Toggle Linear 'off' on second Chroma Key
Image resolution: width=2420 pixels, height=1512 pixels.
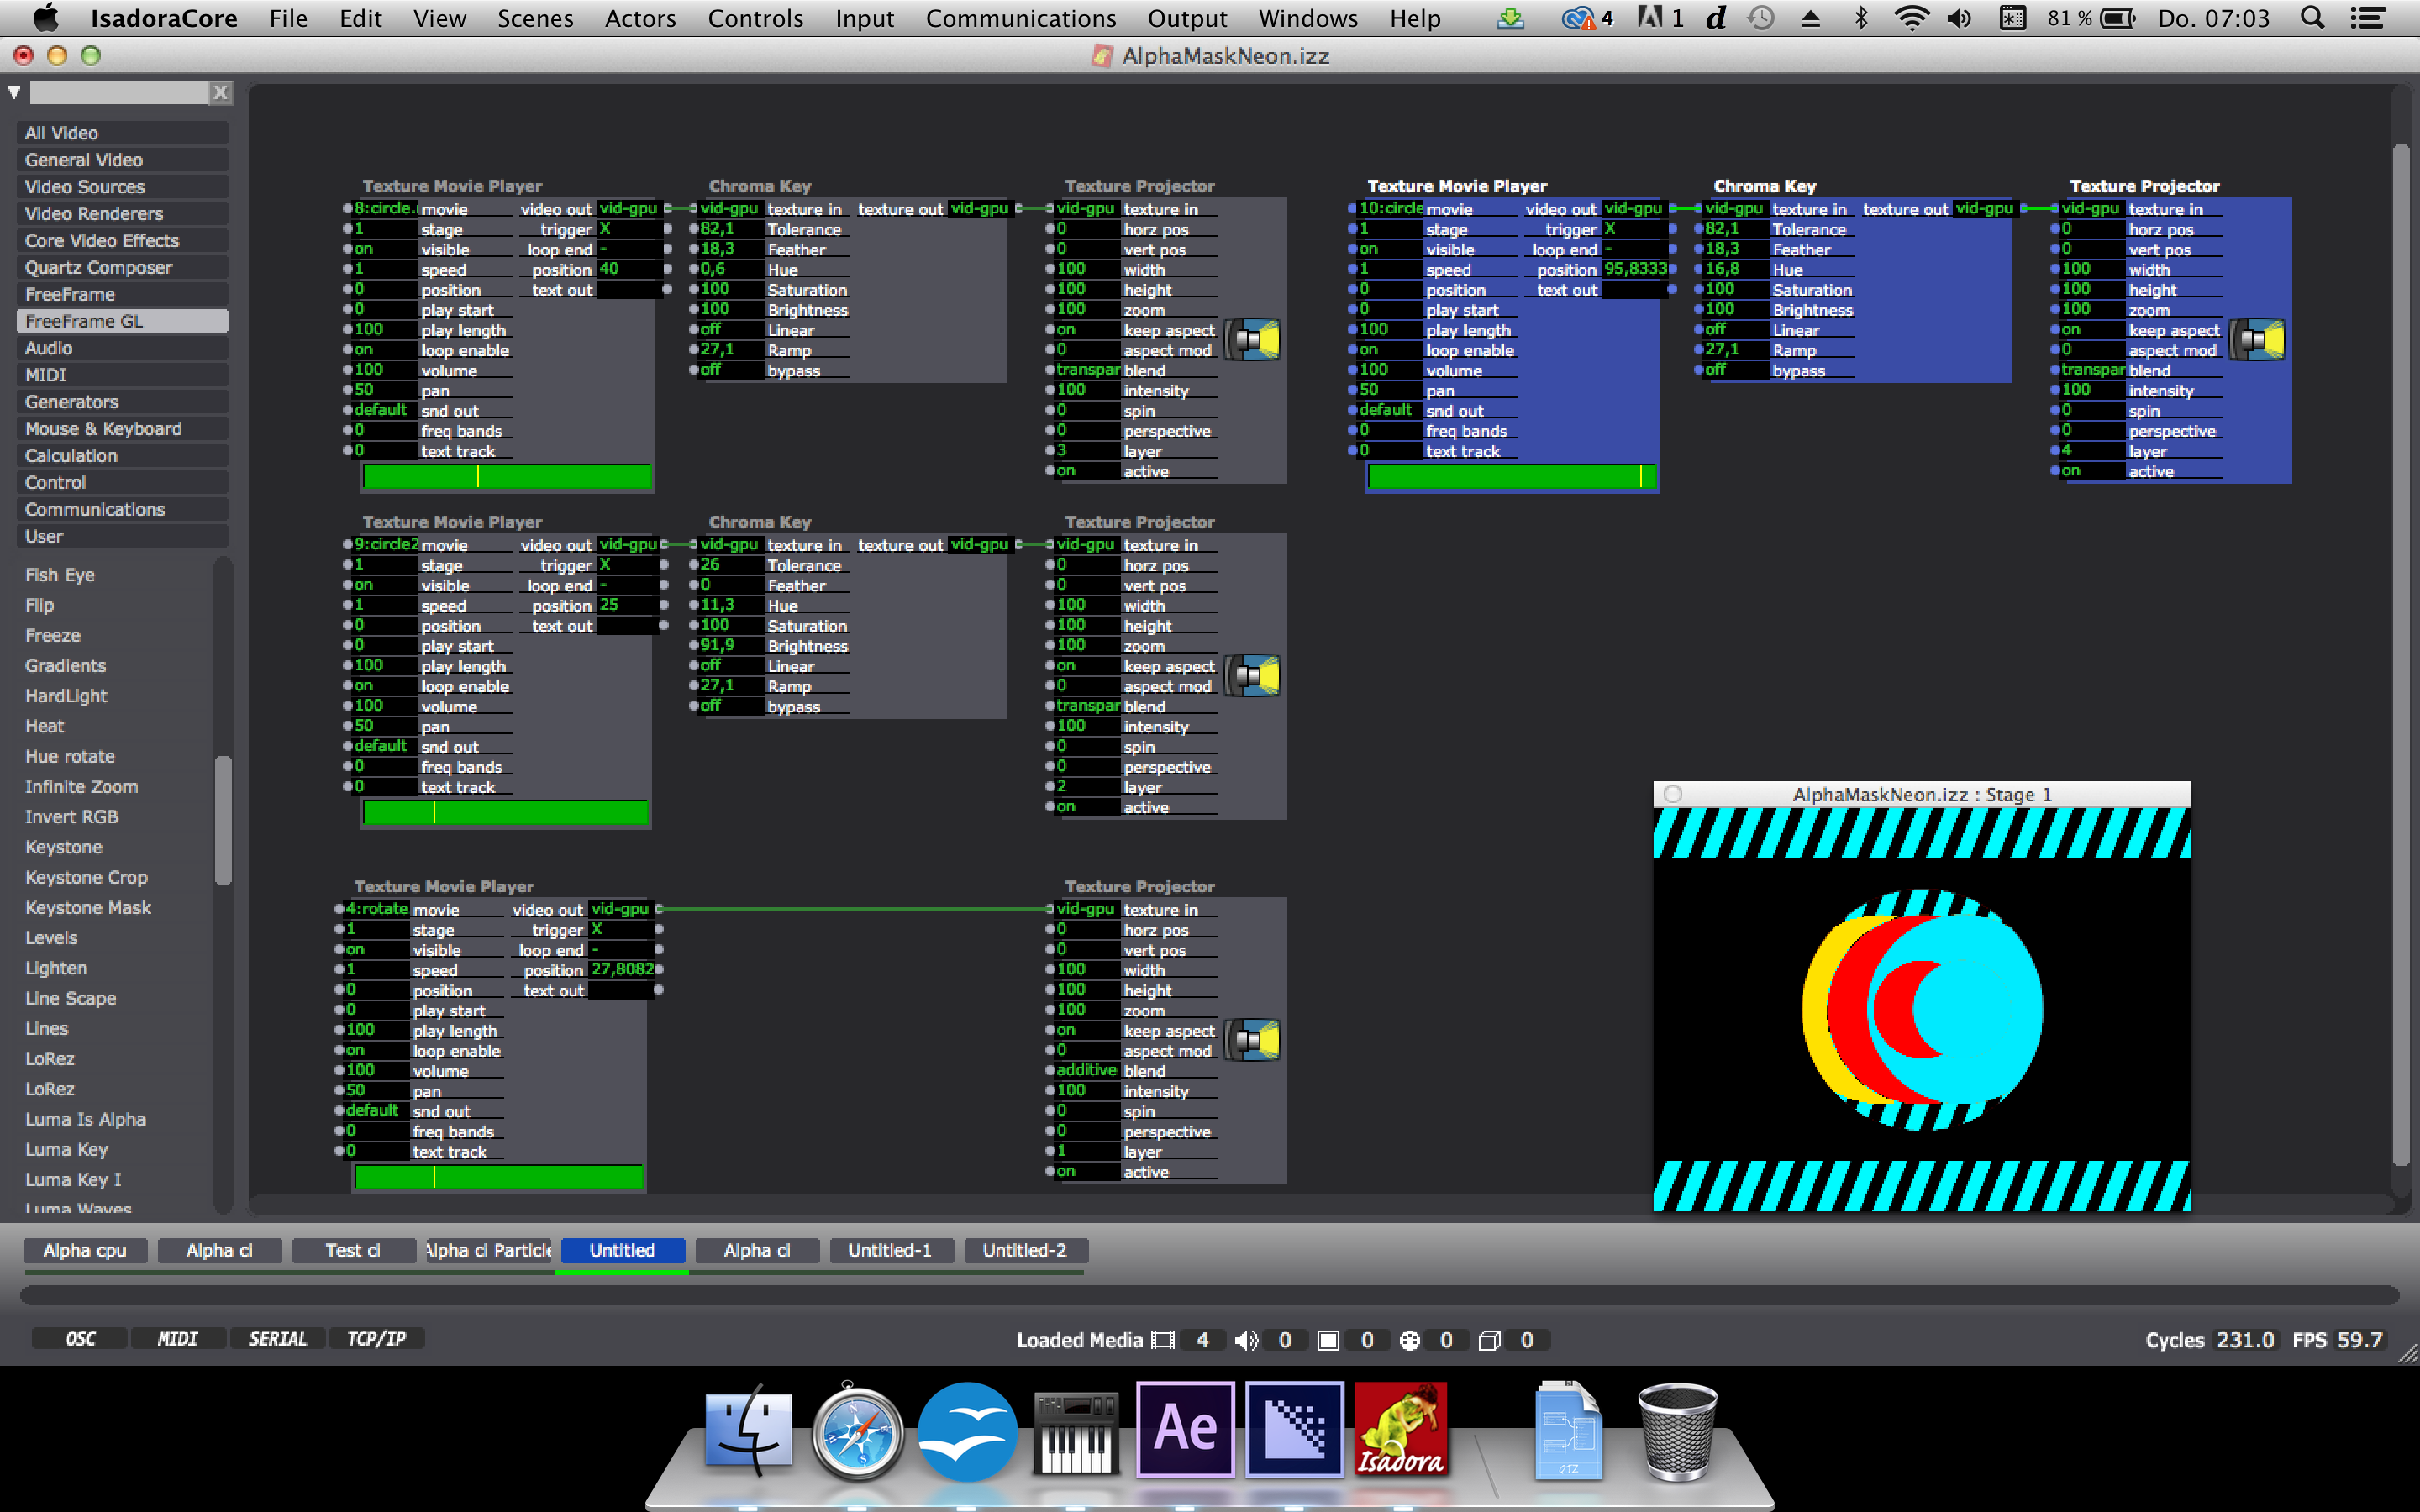[x=729, y=665]
